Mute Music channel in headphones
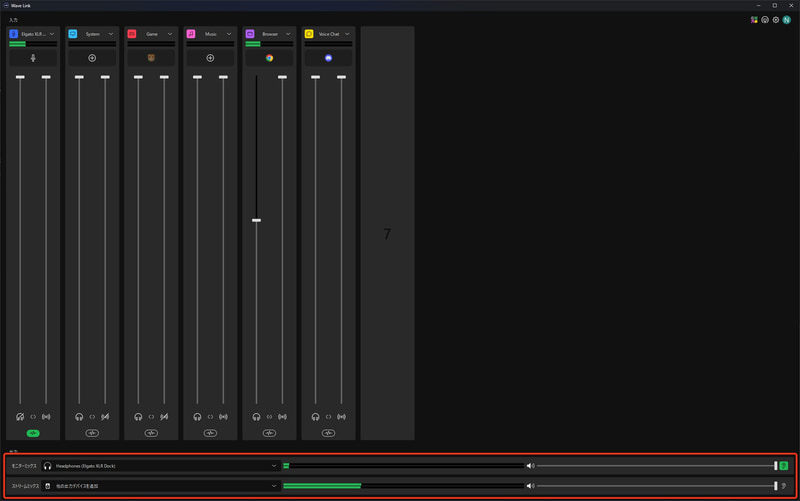This screenshot has width=800, height=501. (x=197, y=417)
